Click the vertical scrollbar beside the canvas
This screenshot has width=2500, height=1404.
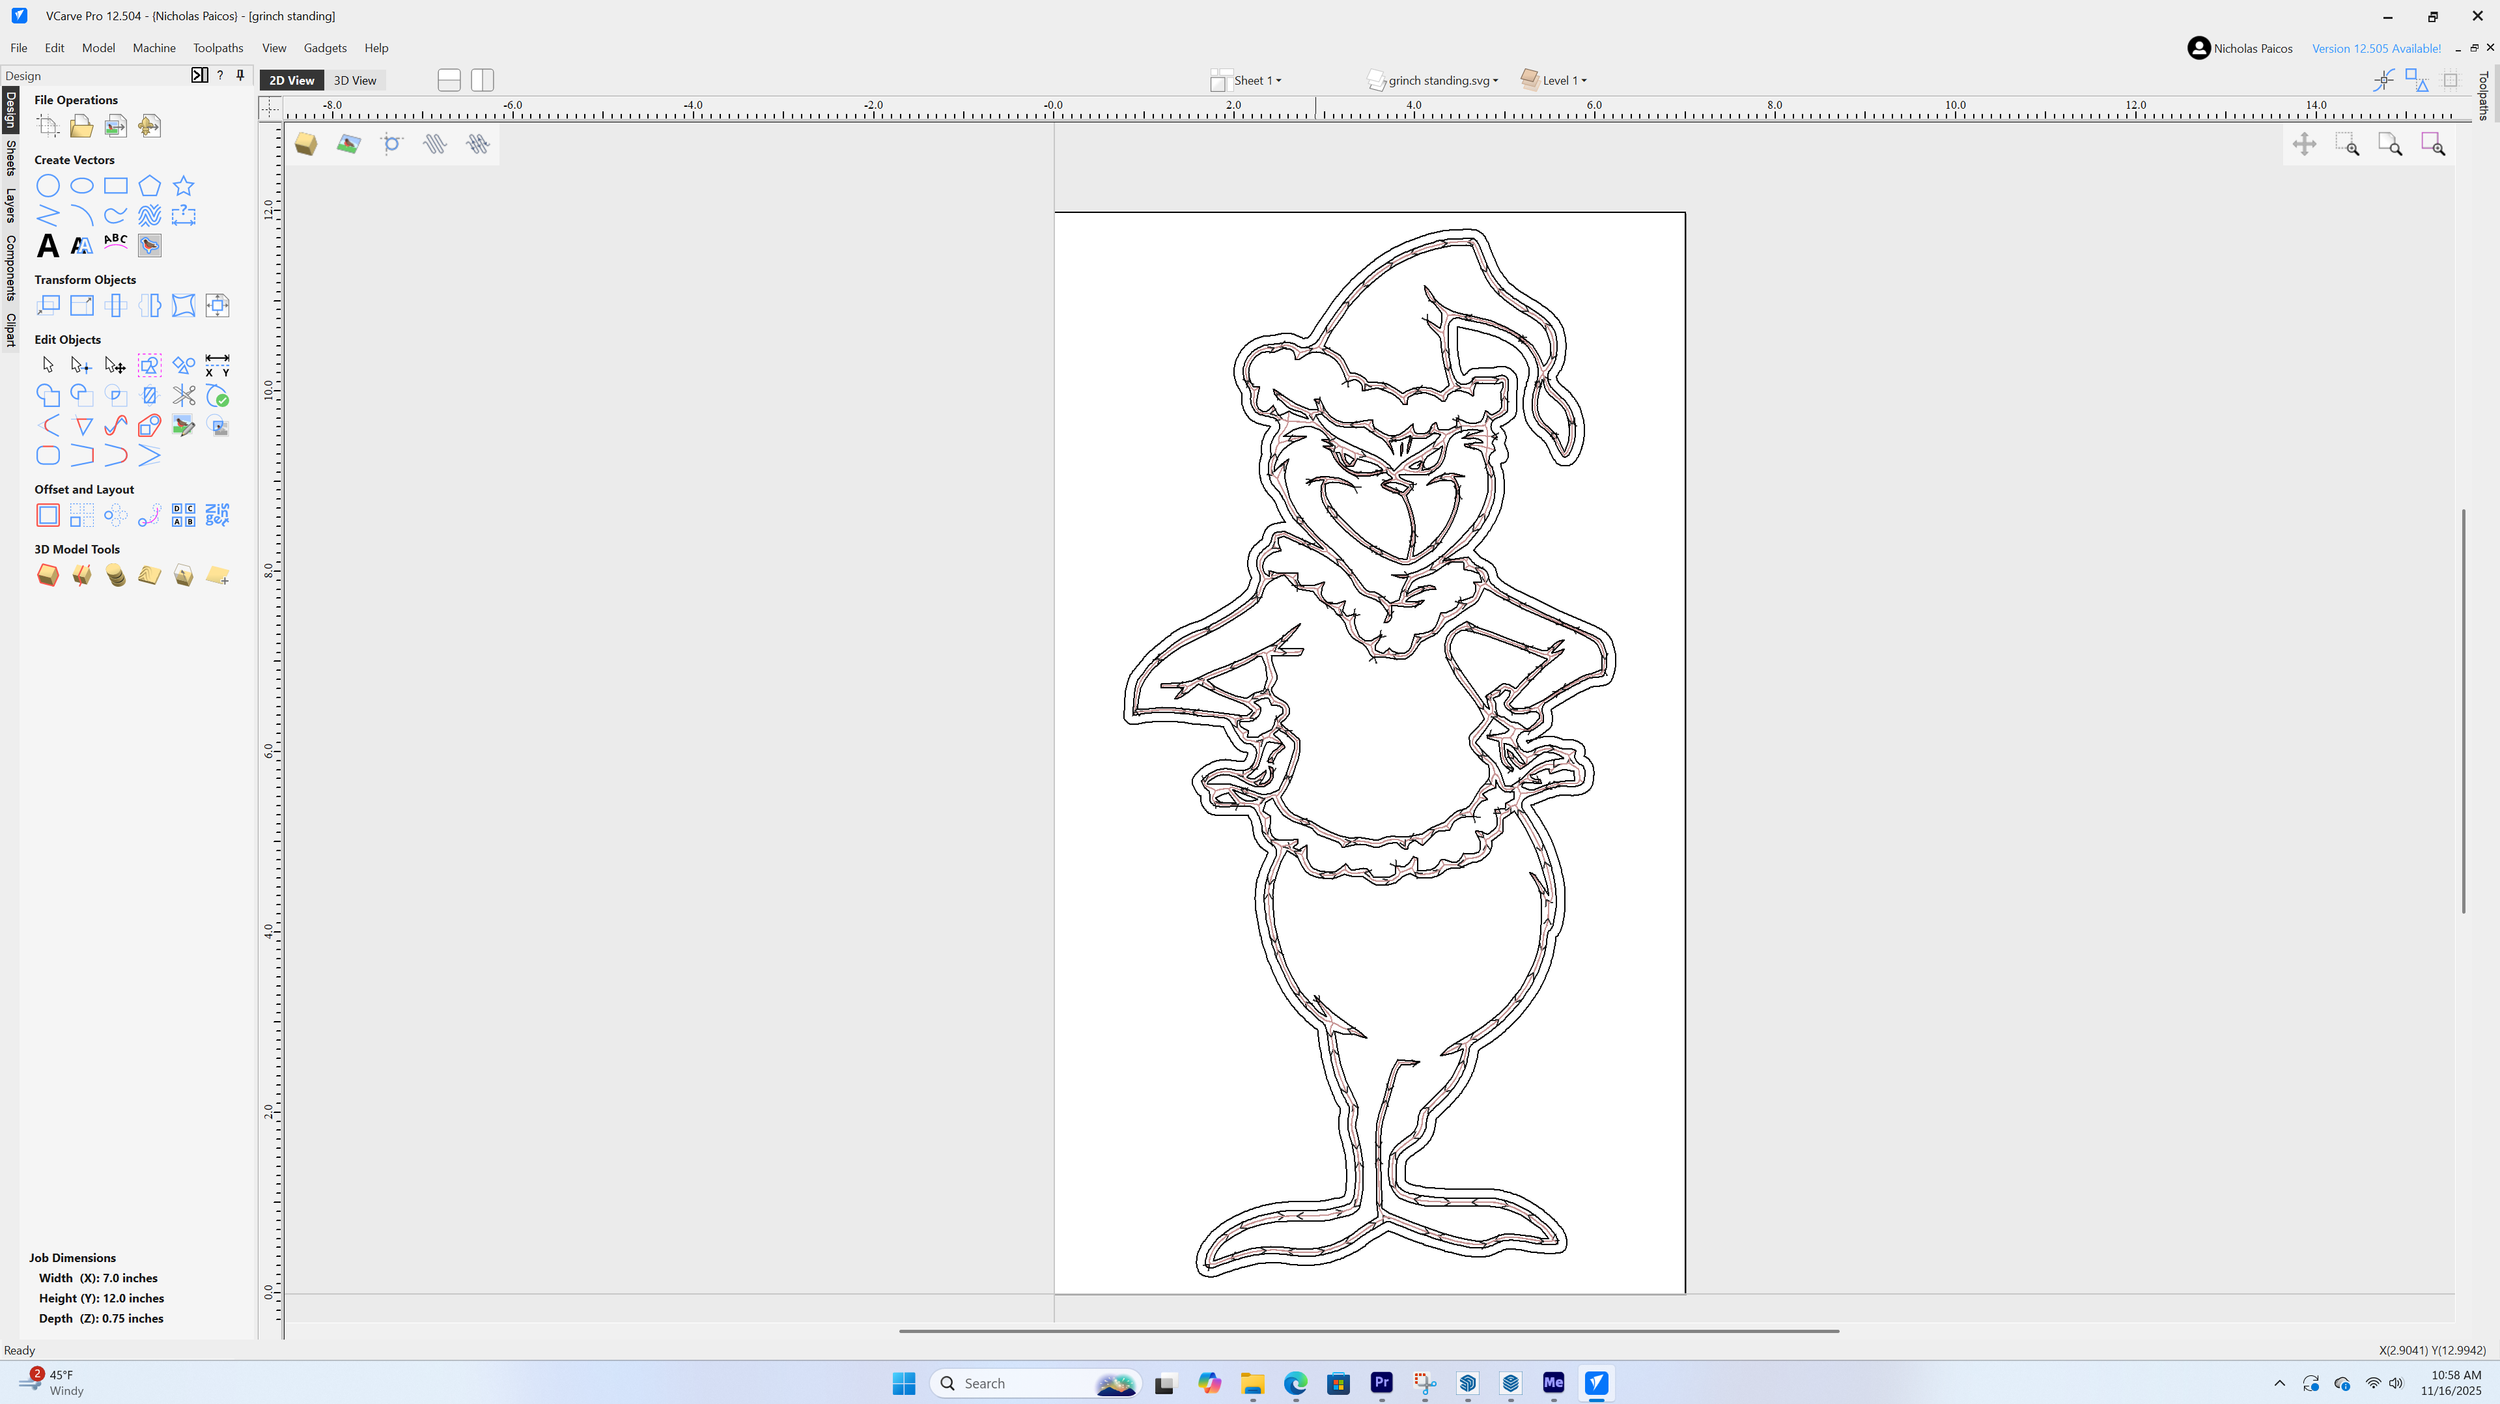[x=2463, y=711]
